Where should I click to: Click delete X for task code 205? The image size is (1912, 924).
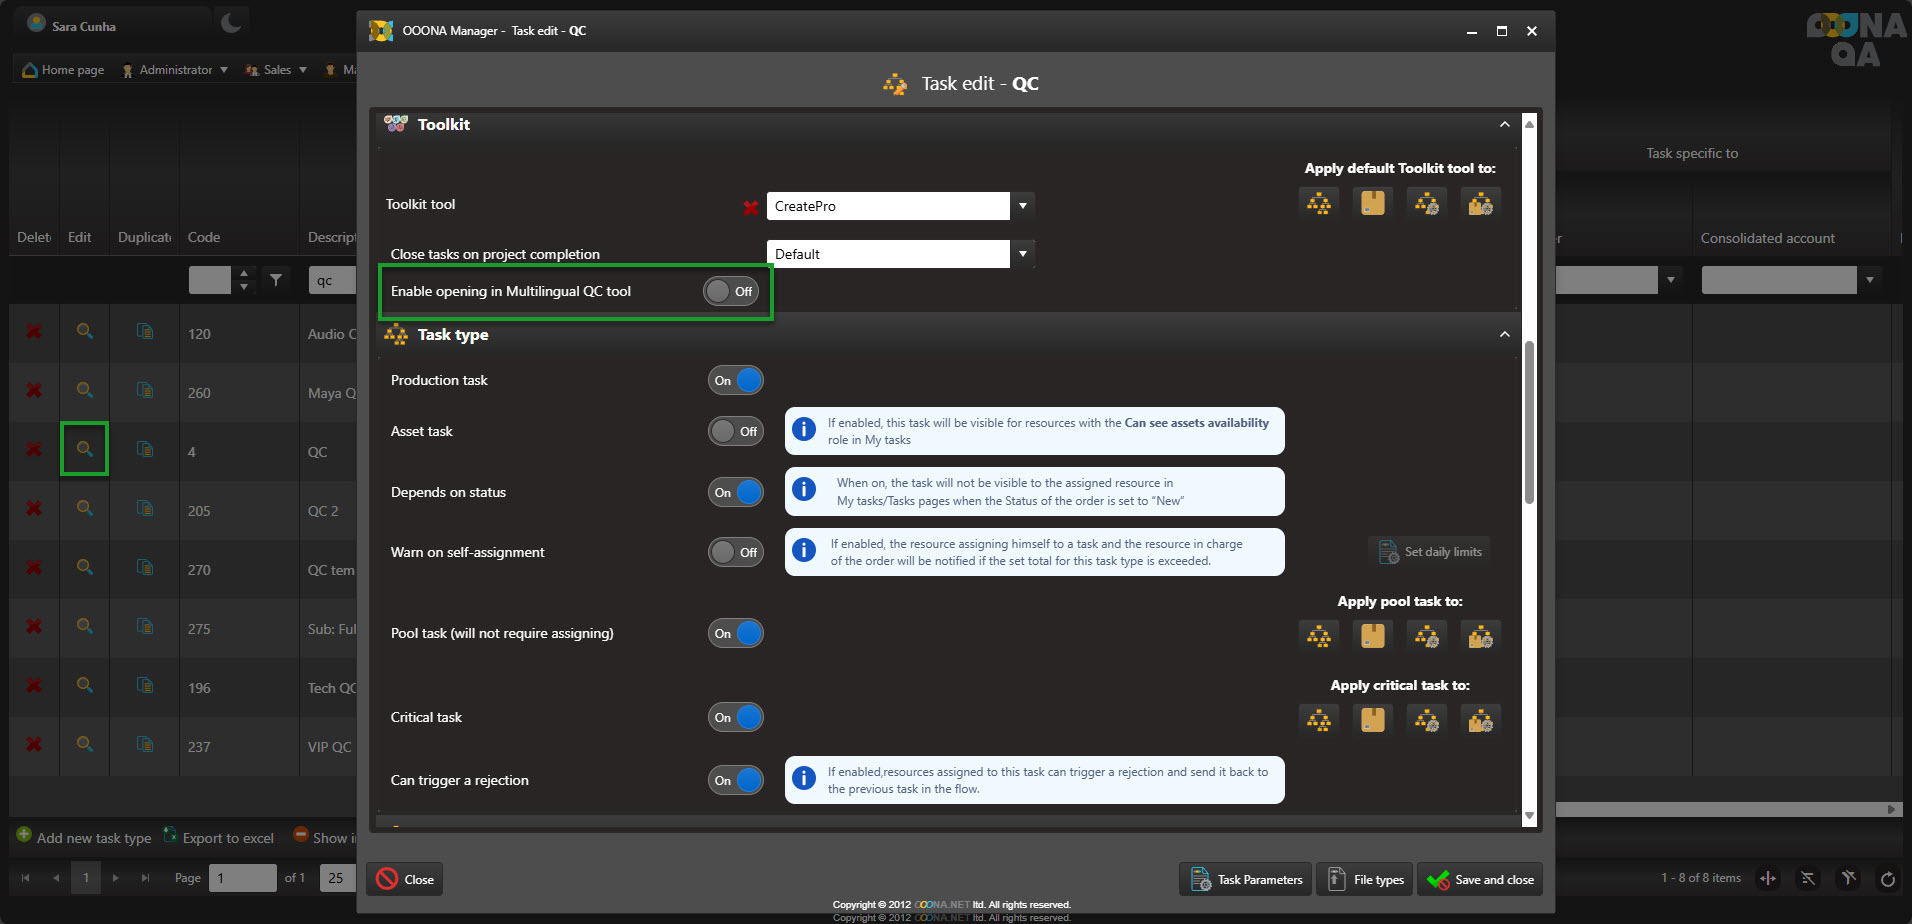[x=34, y=509]
